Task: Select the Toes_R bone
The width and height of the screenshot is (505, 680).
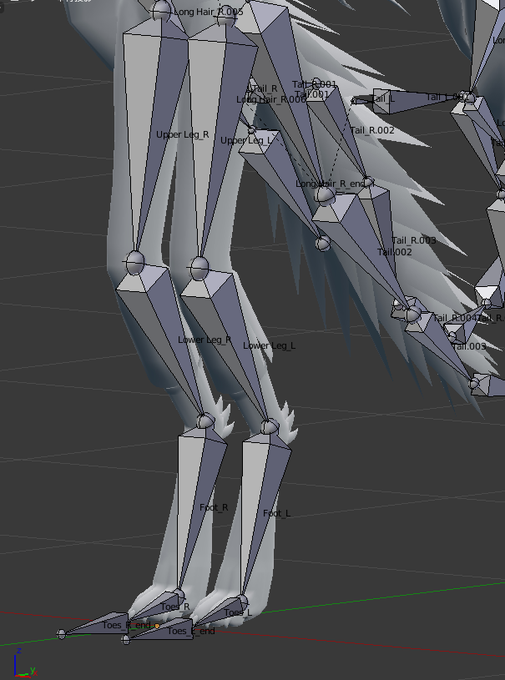Action: 154,607
